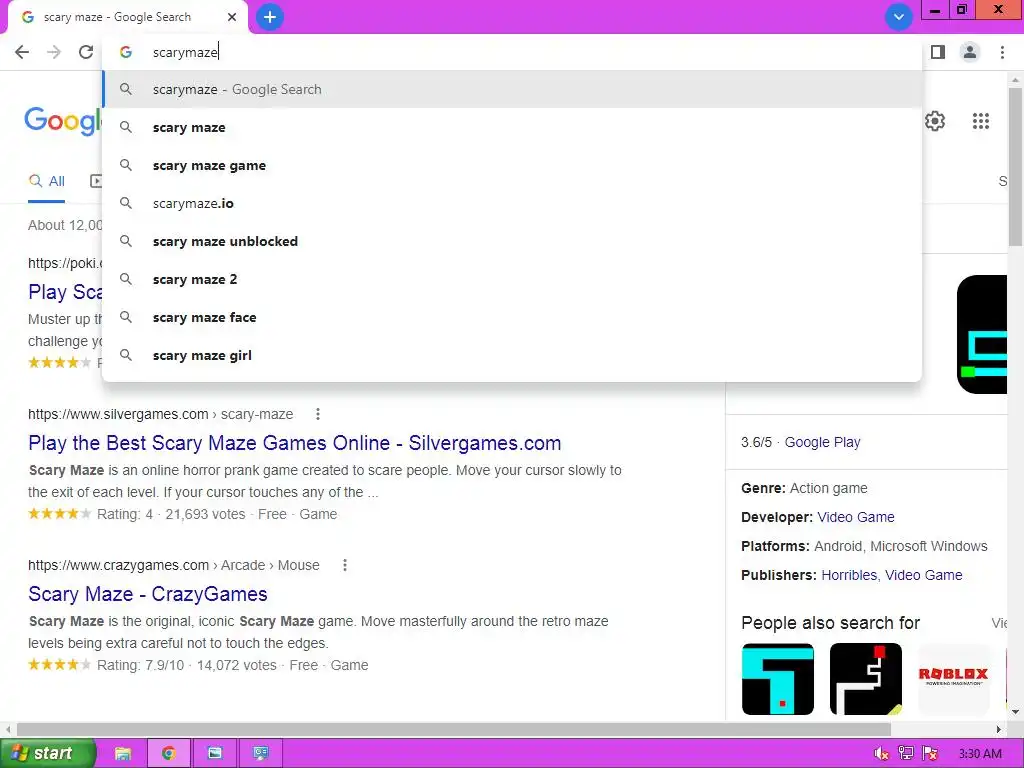Select the 'scary maze girl' suggestion
The height and width of the screenshot is (768, 1024).
point(512,355)
